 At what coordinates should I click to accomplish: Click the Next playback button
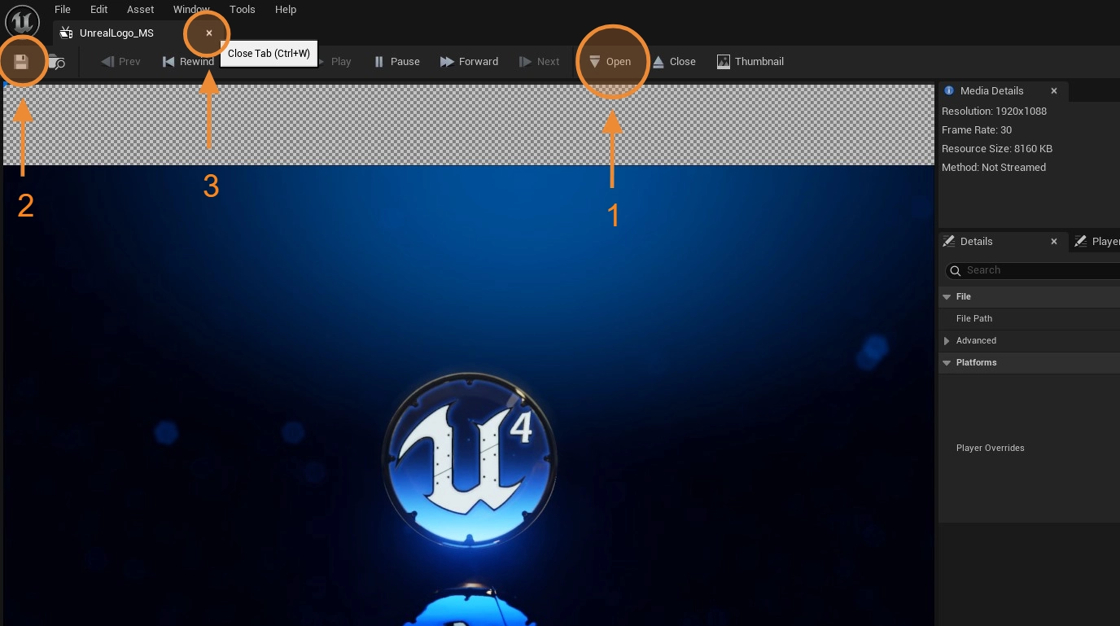coord(539,61)
